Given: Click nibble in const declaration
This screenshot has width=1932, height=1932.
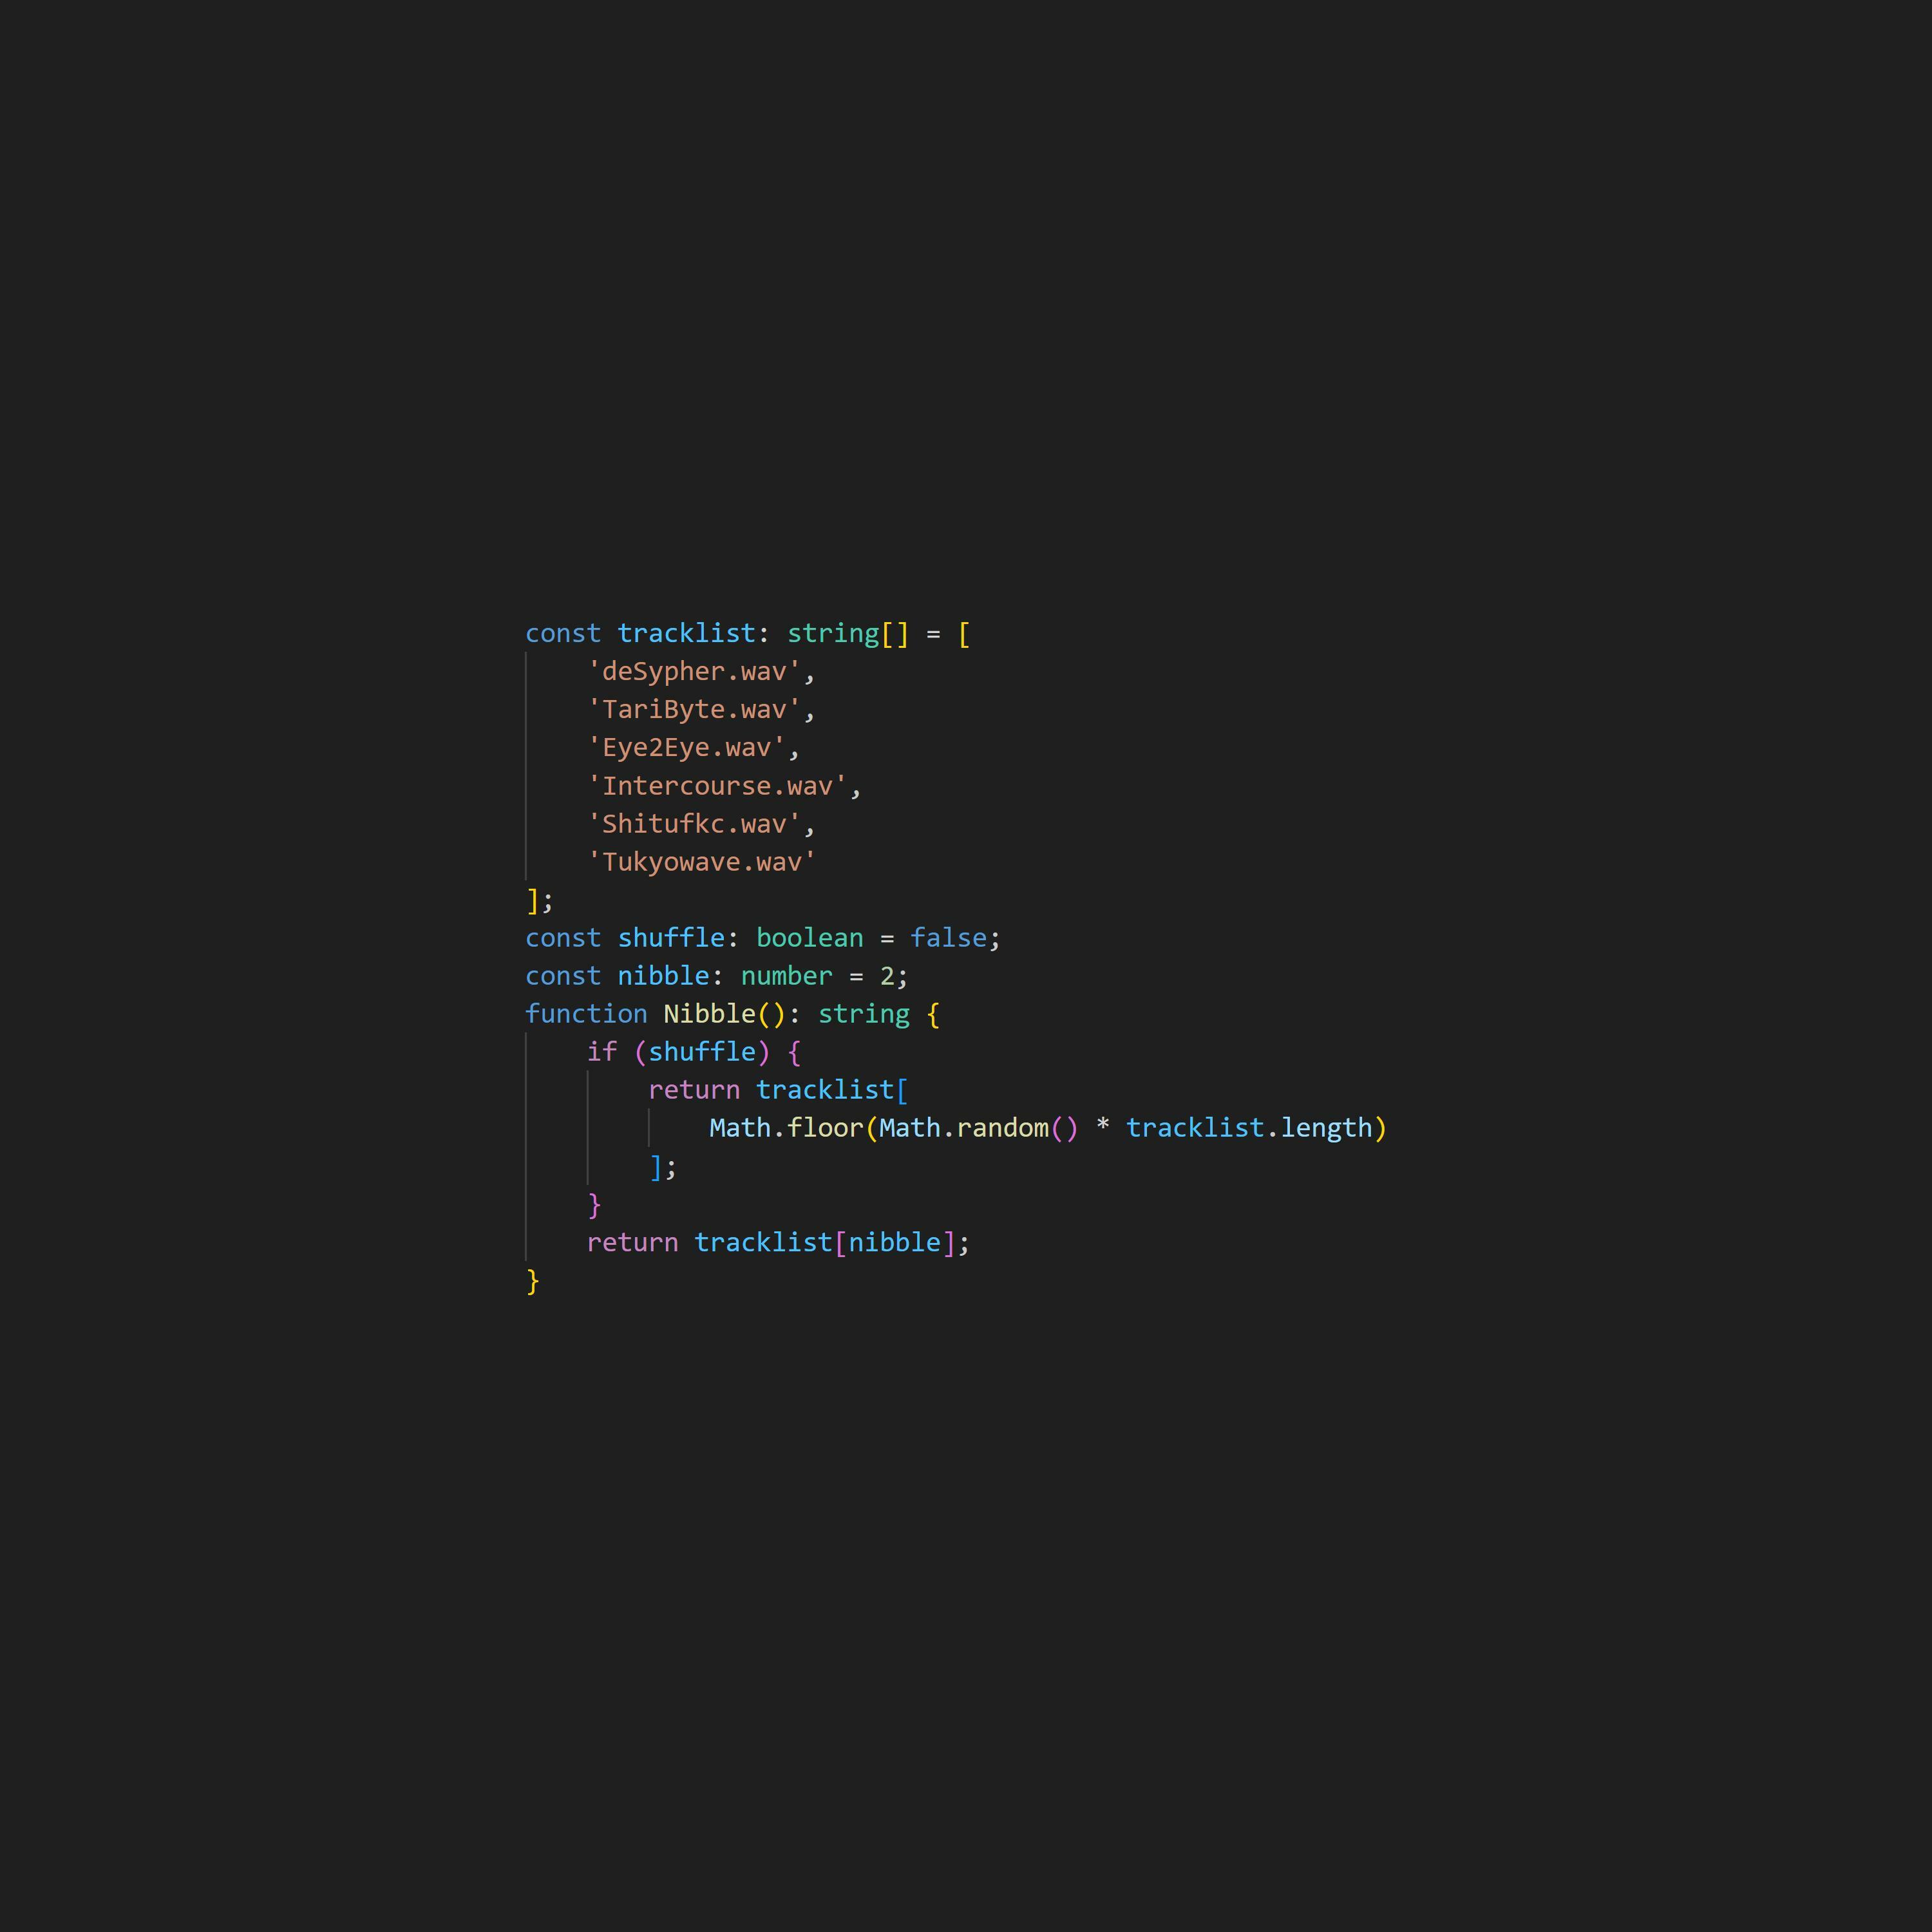Looking at the screenshot, I should pos(663,976).
